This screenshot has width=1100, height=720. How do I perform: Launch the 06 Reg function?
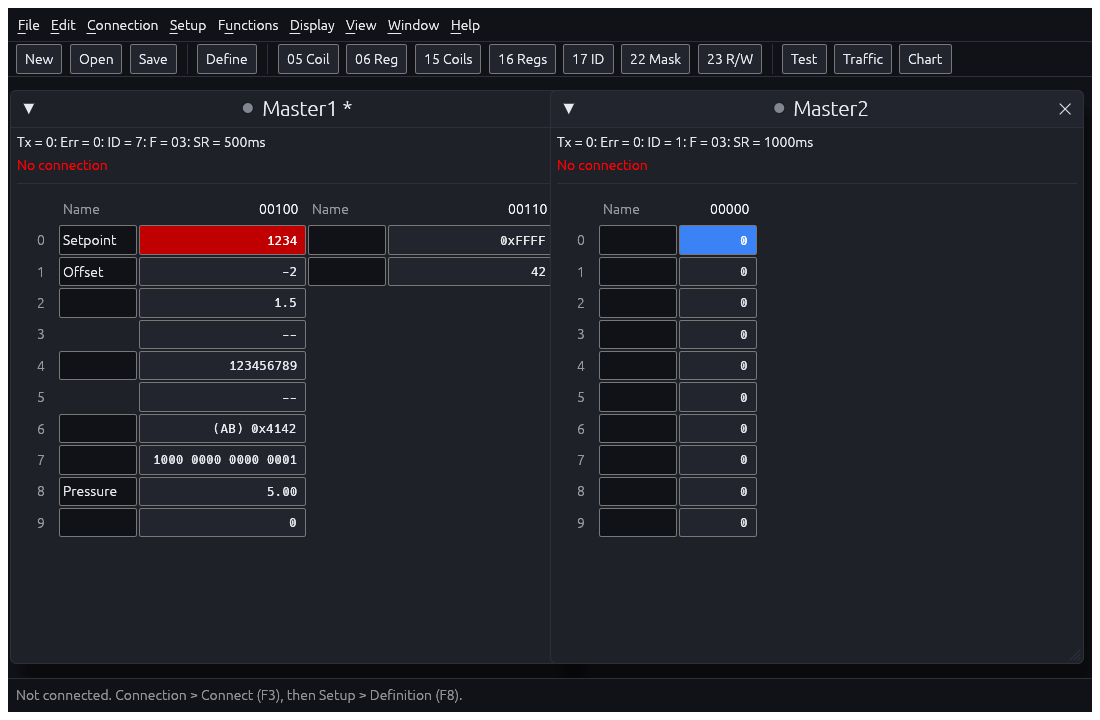(x=376, y=59)
